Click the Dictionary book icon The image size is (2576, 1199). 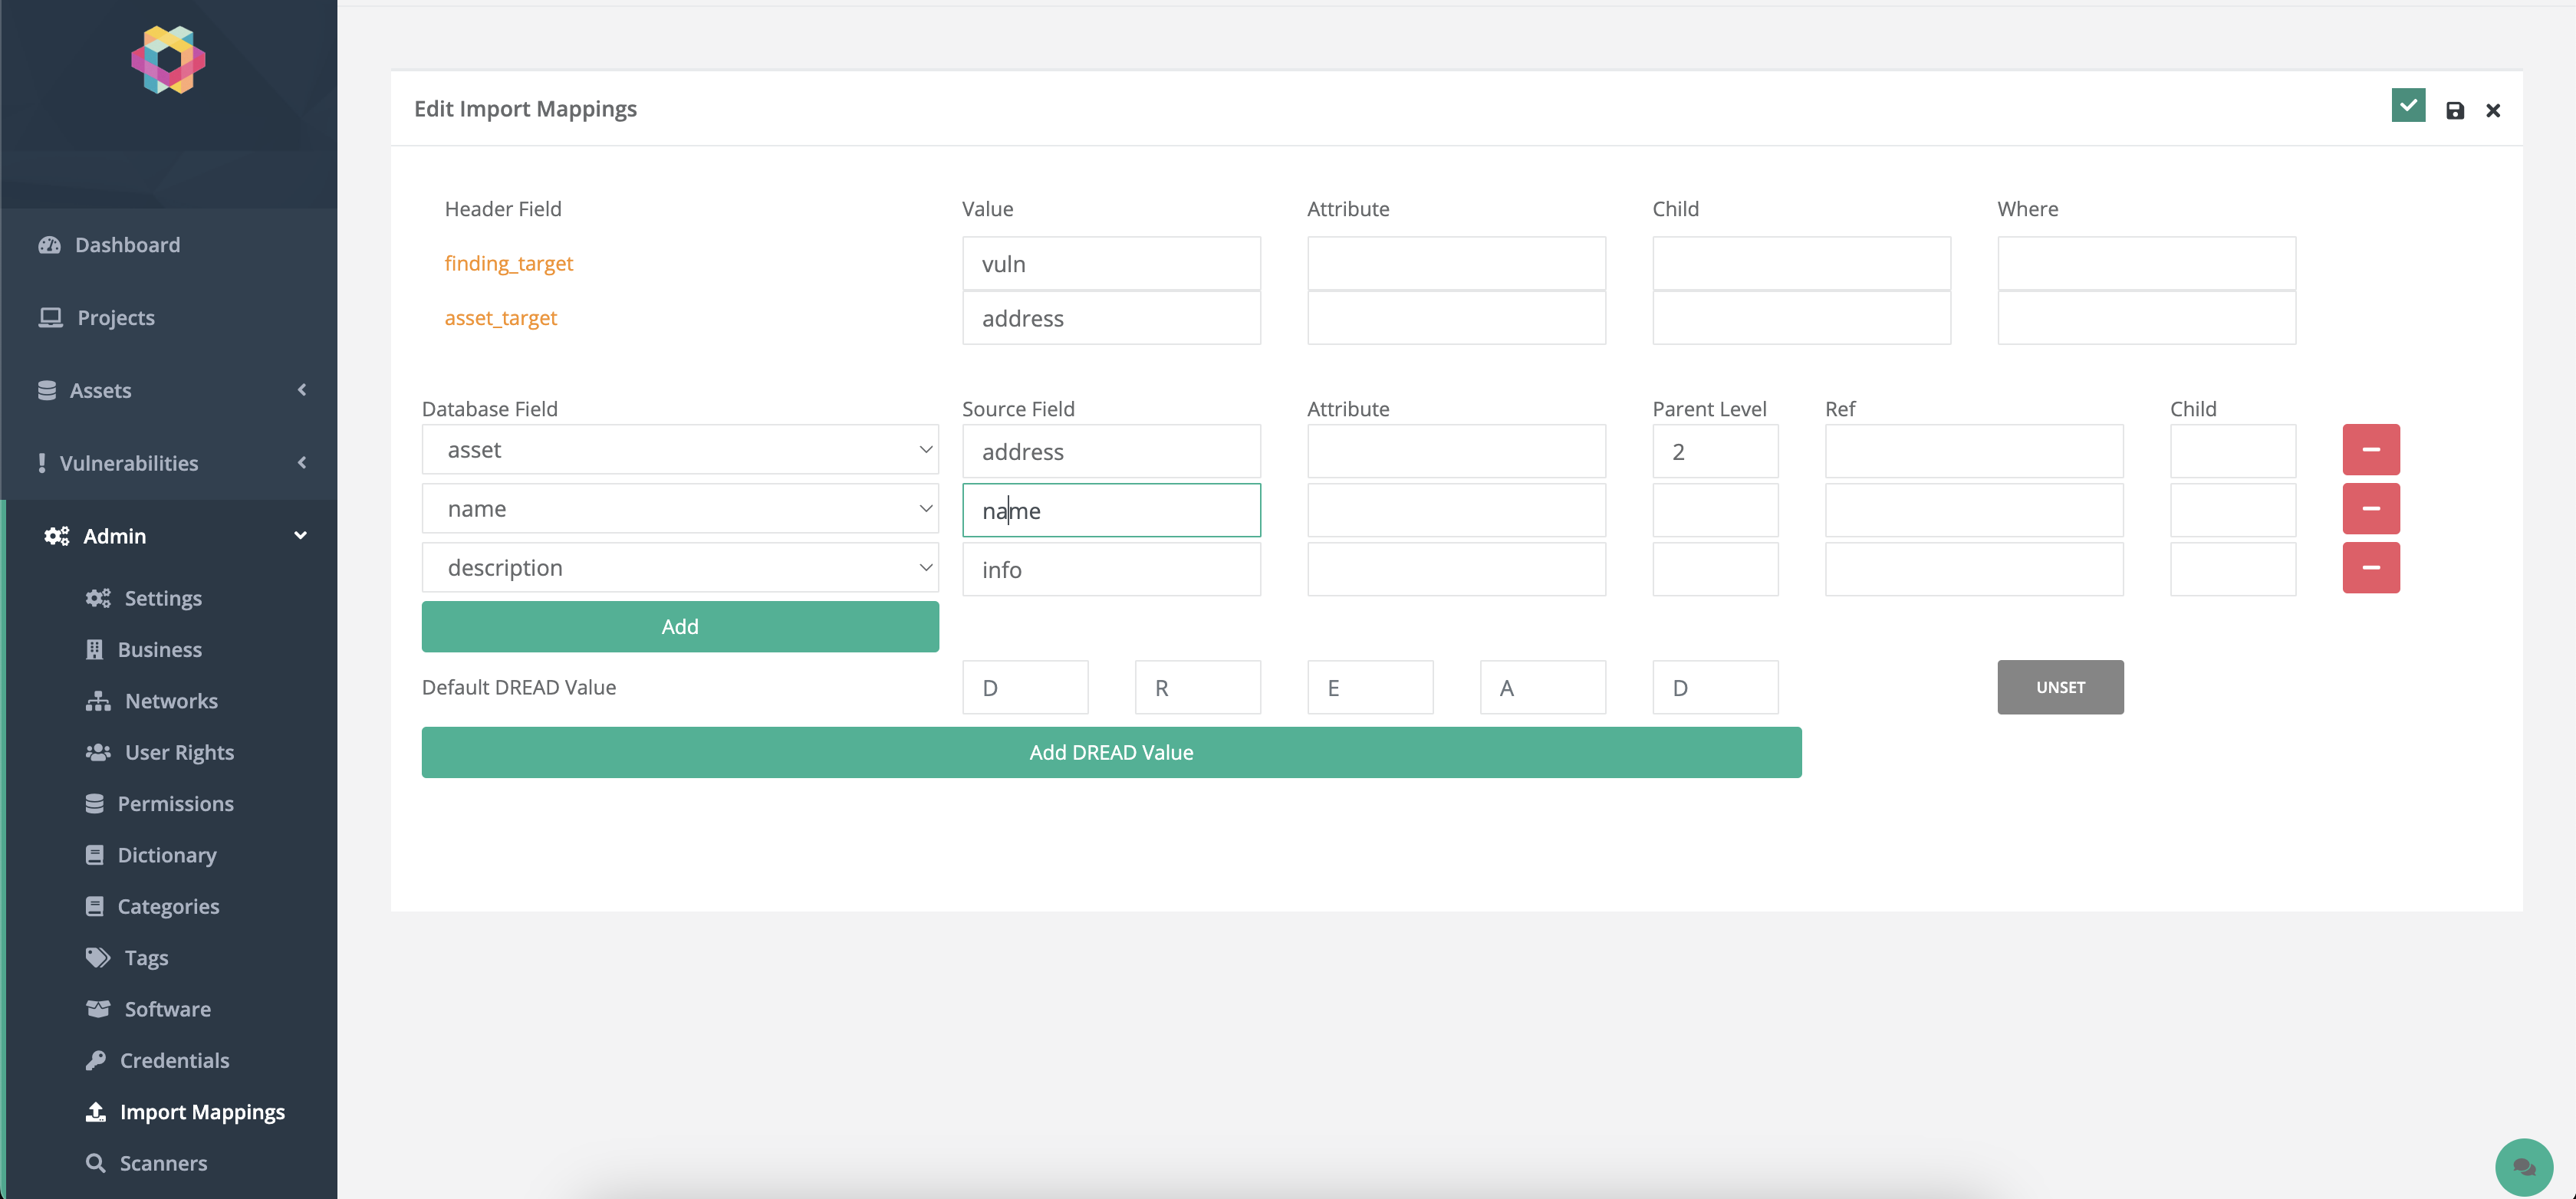[95, 855]
